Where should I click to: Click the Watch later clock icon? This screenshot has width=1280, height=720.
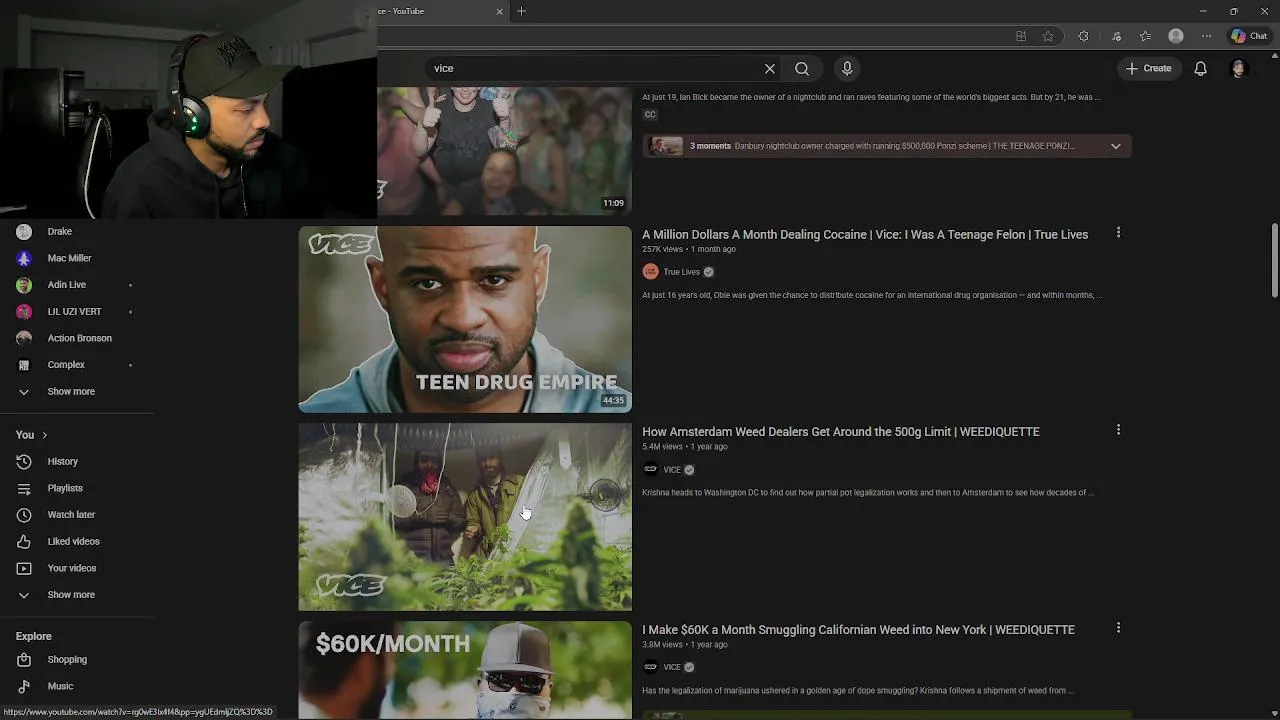pos(24,514)
